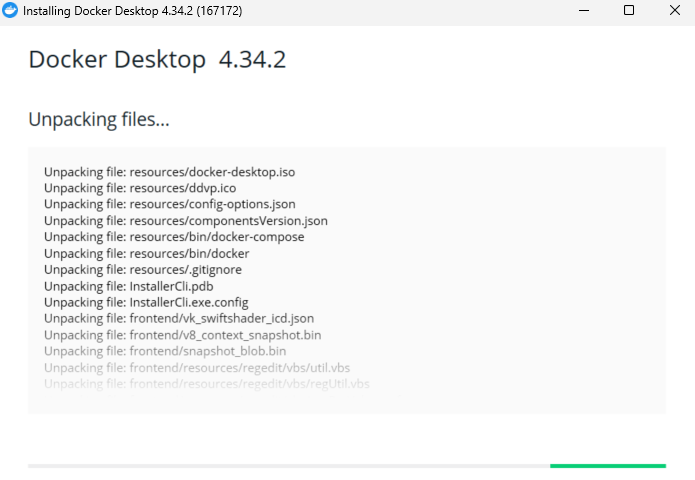Select the v8_context_snapshot.bin log line

click(x=183, y=335)
